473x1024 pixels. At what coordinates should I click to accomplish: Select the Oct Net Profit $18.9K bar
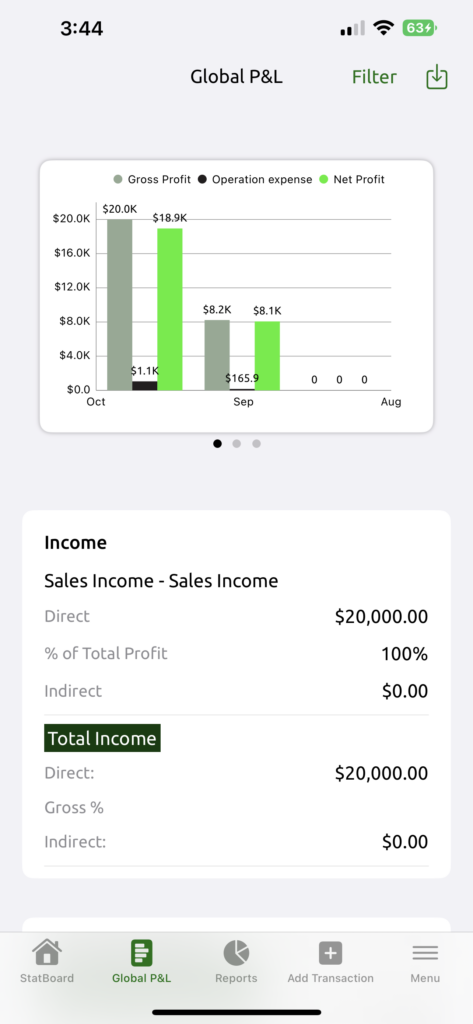[x=170, y=309]
